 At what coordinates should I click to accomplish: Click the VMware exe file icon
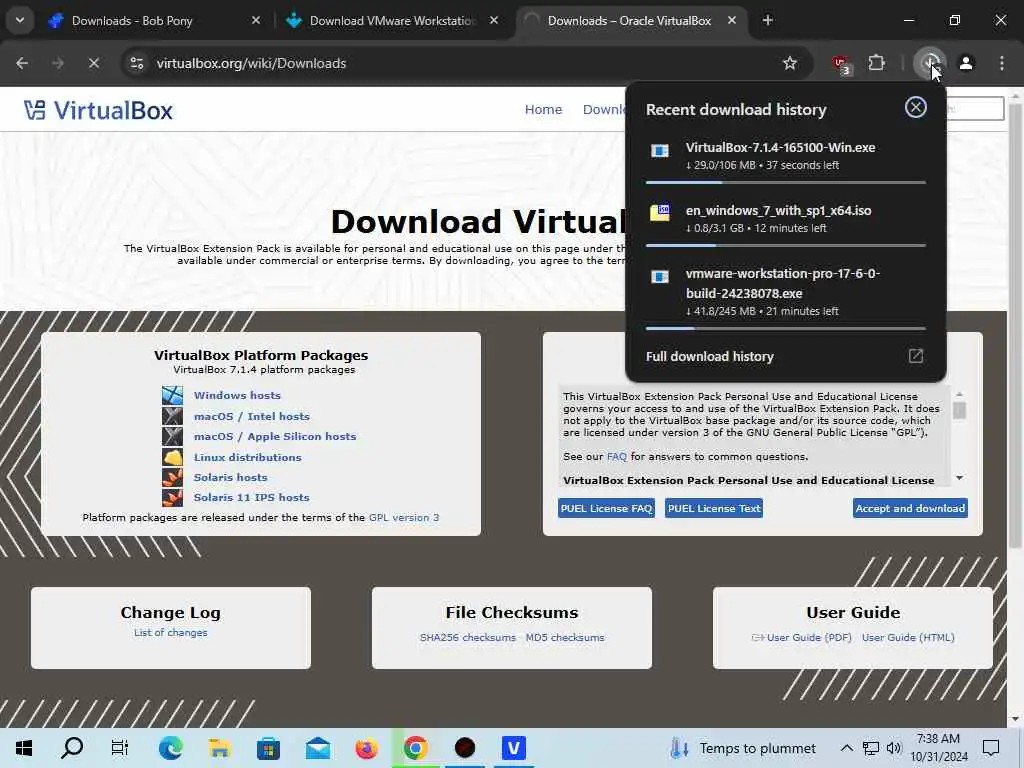[660, 276]
